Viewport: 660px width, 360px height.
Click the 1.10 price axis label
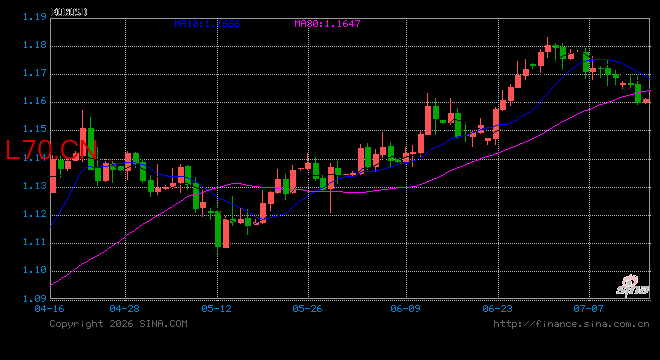(35, 270)
